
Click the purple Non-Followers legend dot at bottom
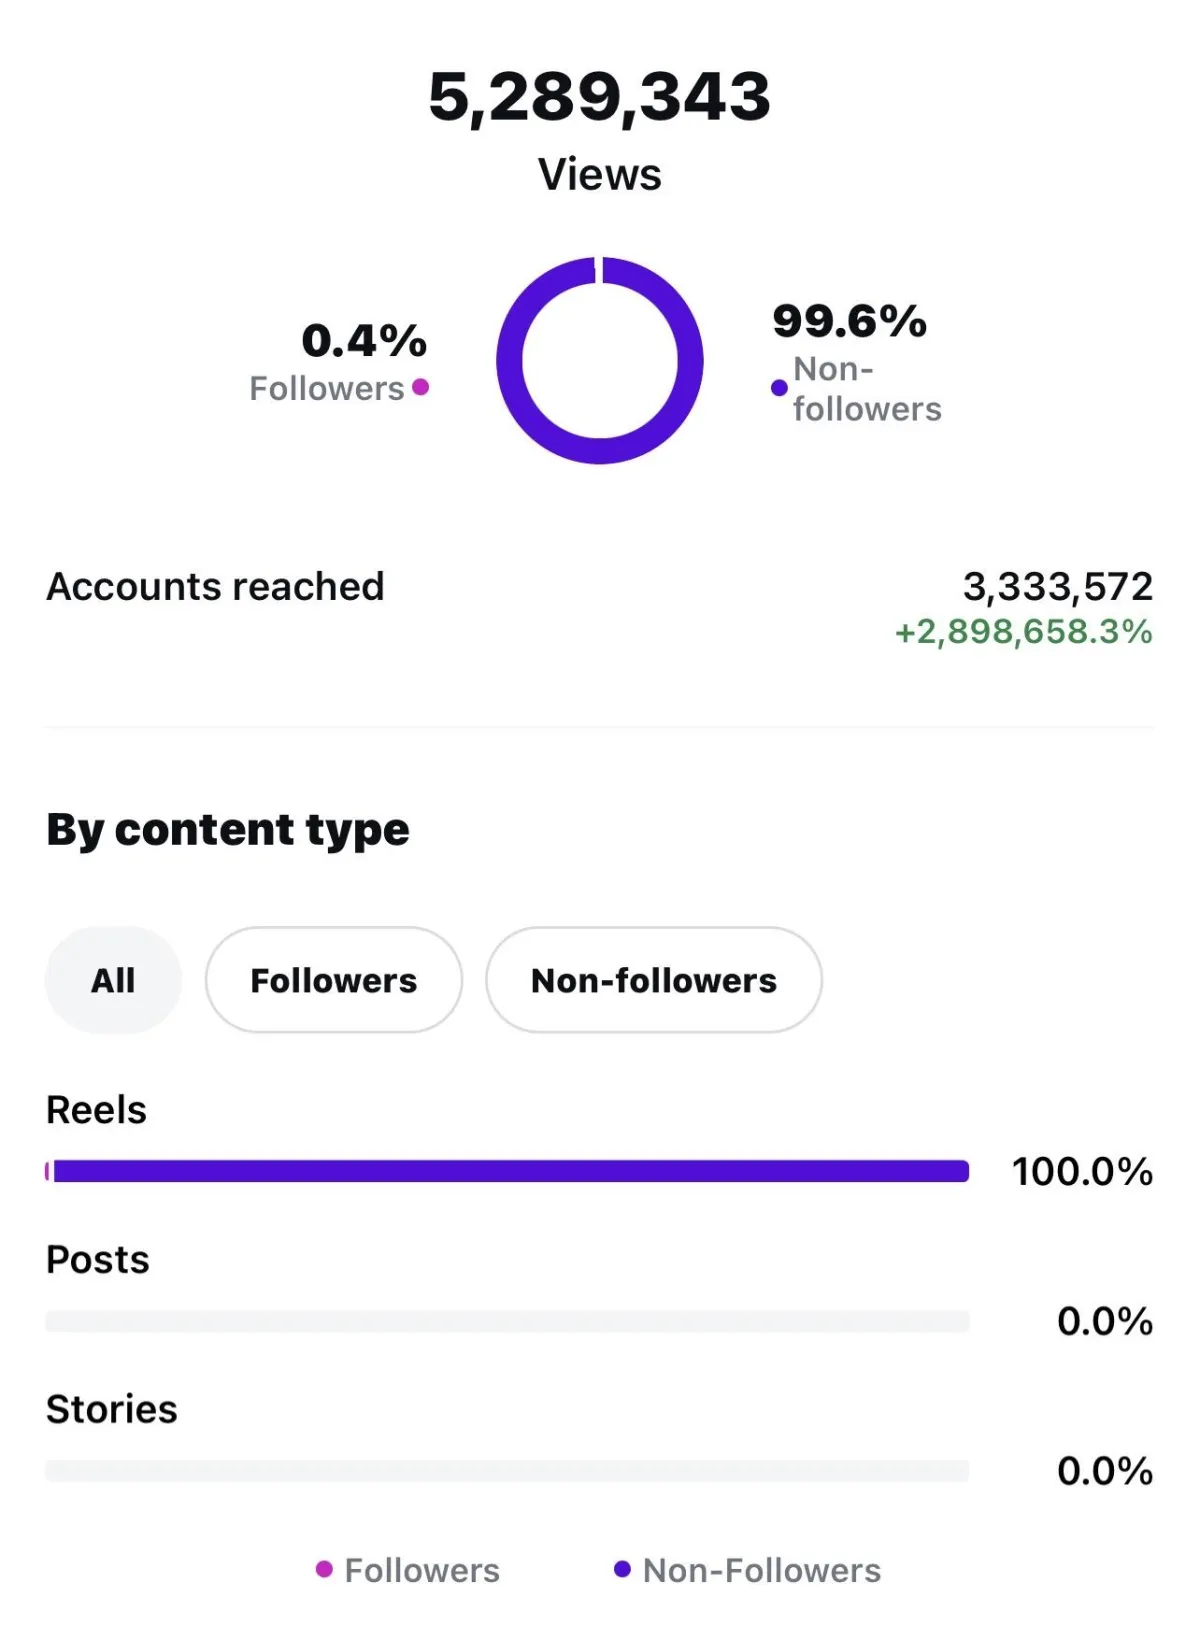[622, 1569]
